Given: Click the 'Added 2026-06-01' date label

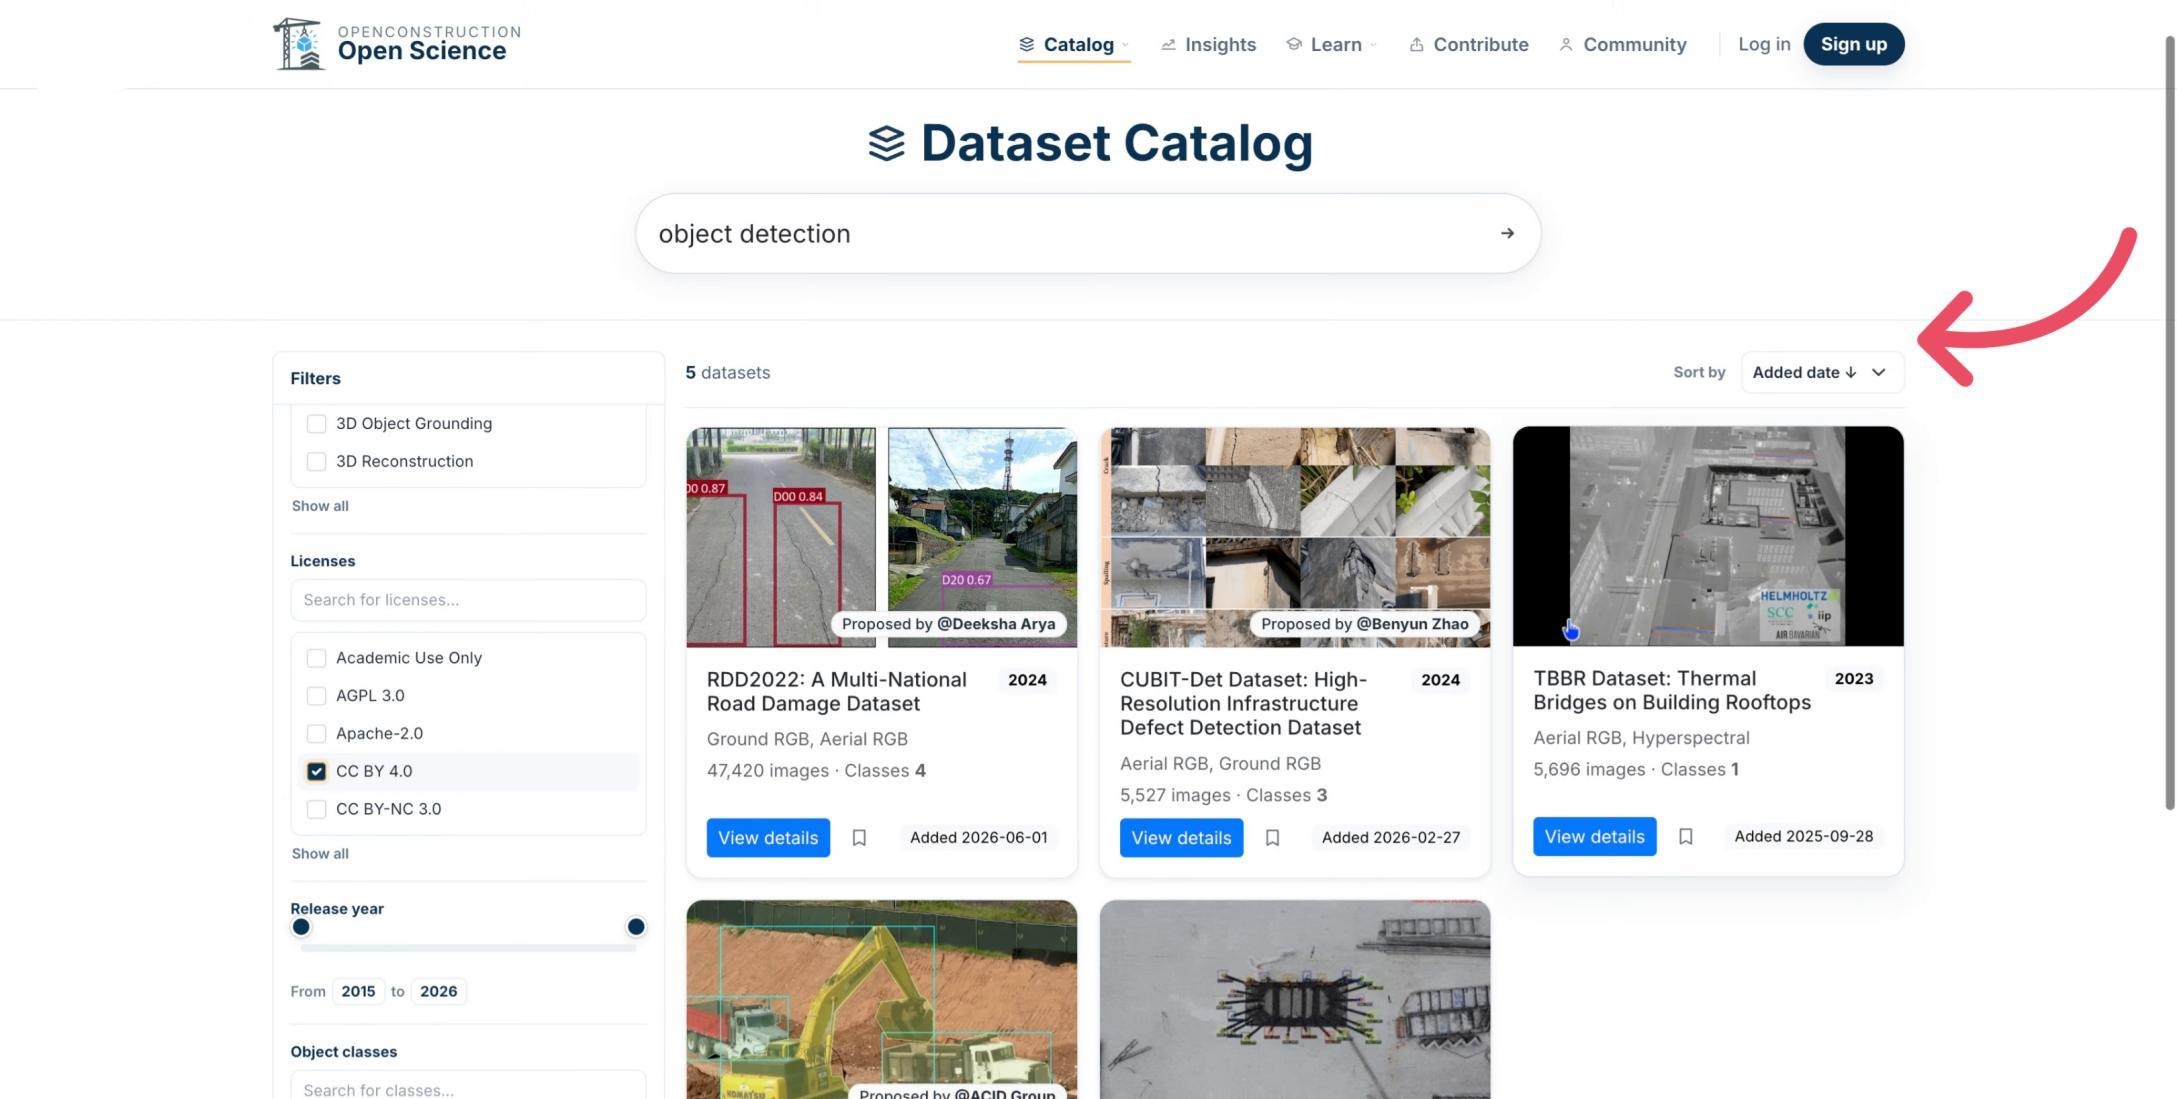Looking at the screenshot, I should tap(979, 838).
